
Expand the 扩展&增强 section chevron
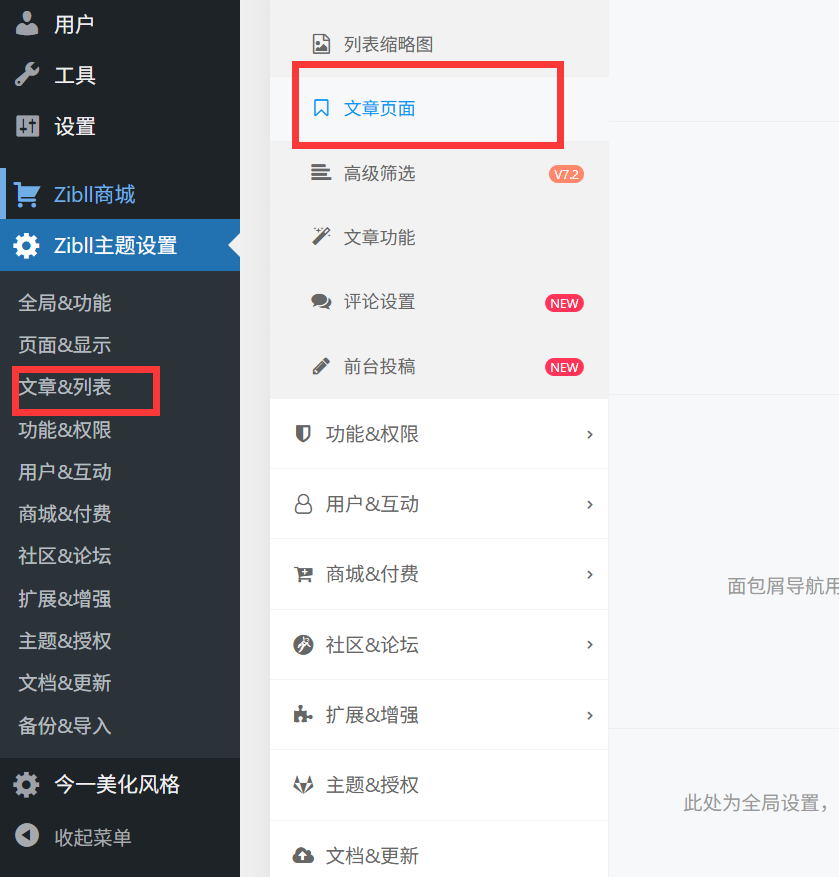coord(590,715)
